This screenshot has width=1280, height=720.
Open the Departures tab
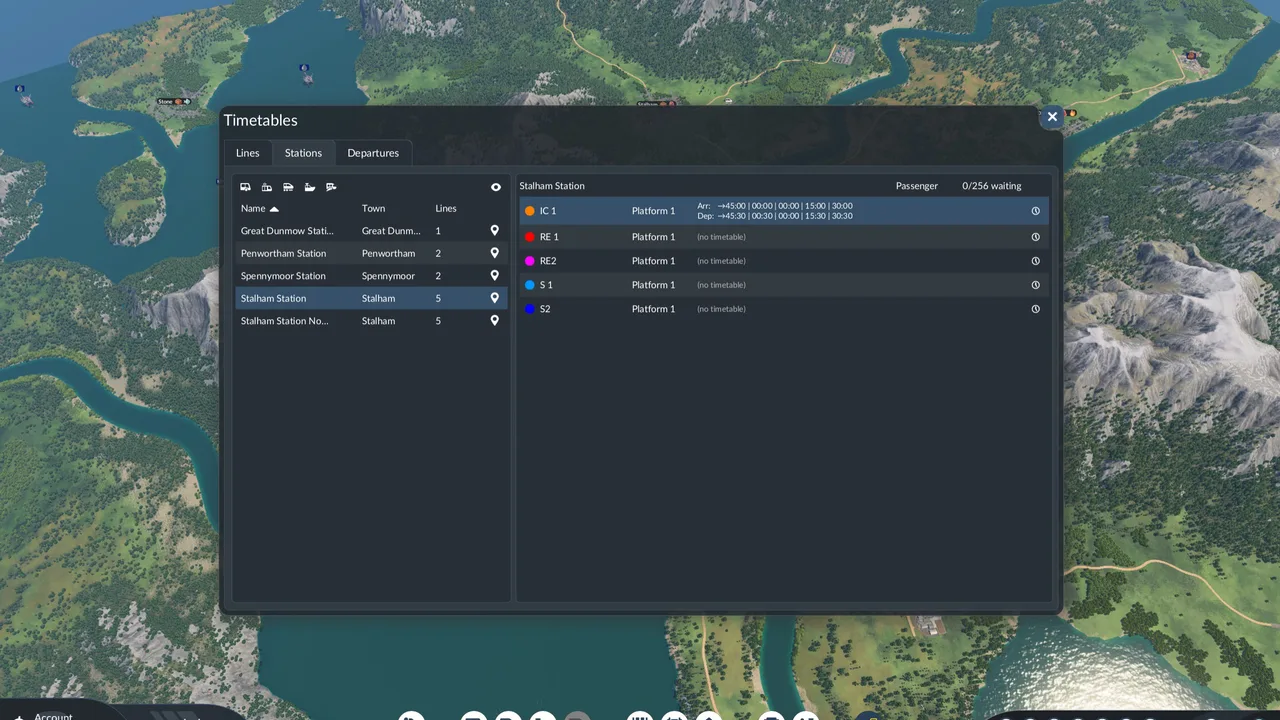[373, 153]
